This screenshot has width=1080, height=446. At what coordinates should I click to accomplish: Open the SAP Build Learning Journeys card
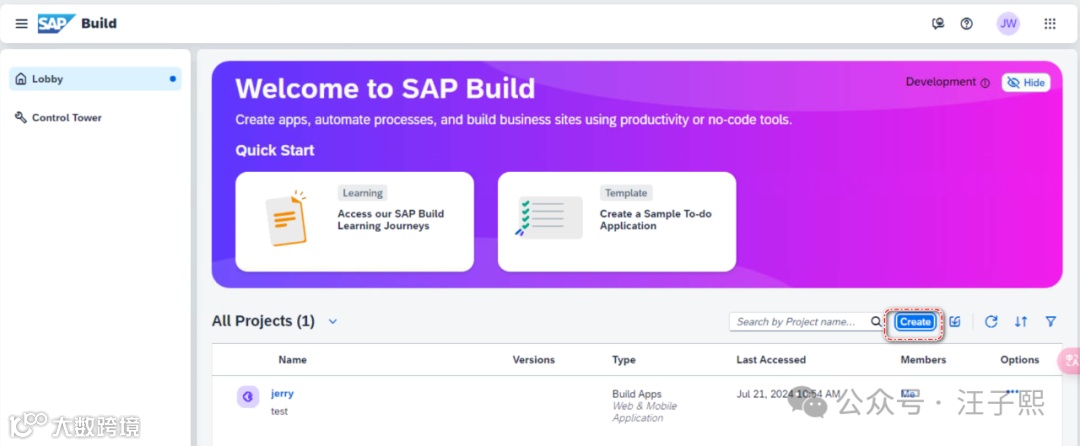354,221
